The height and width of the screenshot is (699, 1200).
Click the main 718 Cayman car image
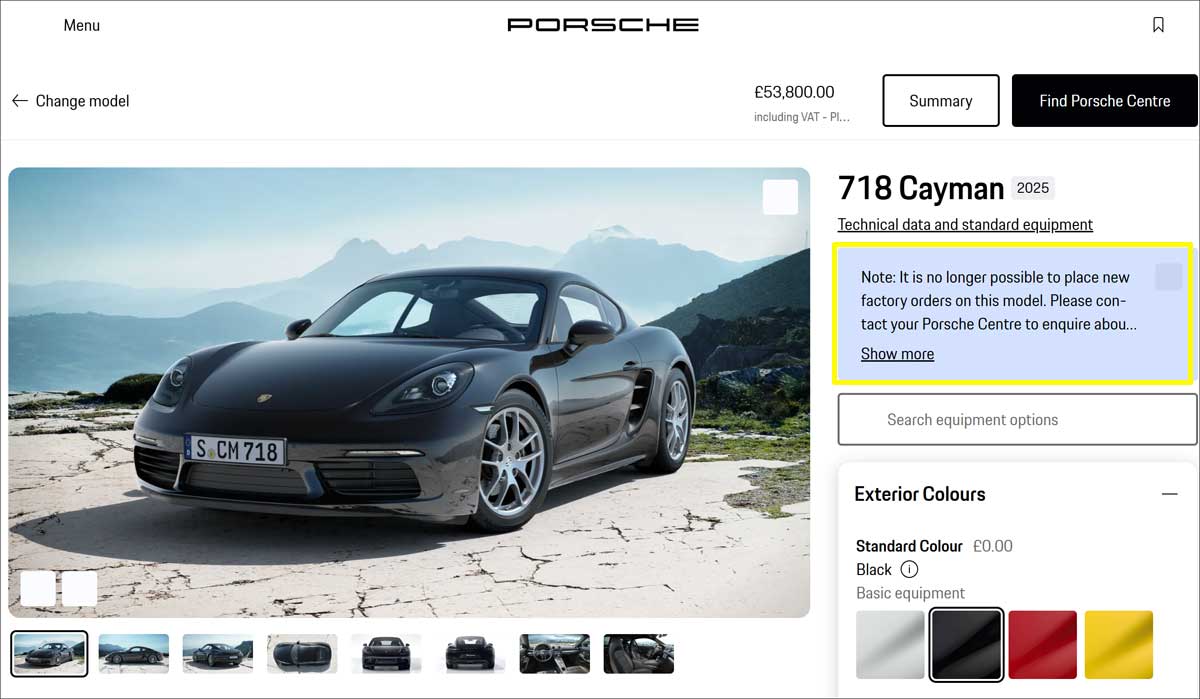409,392
